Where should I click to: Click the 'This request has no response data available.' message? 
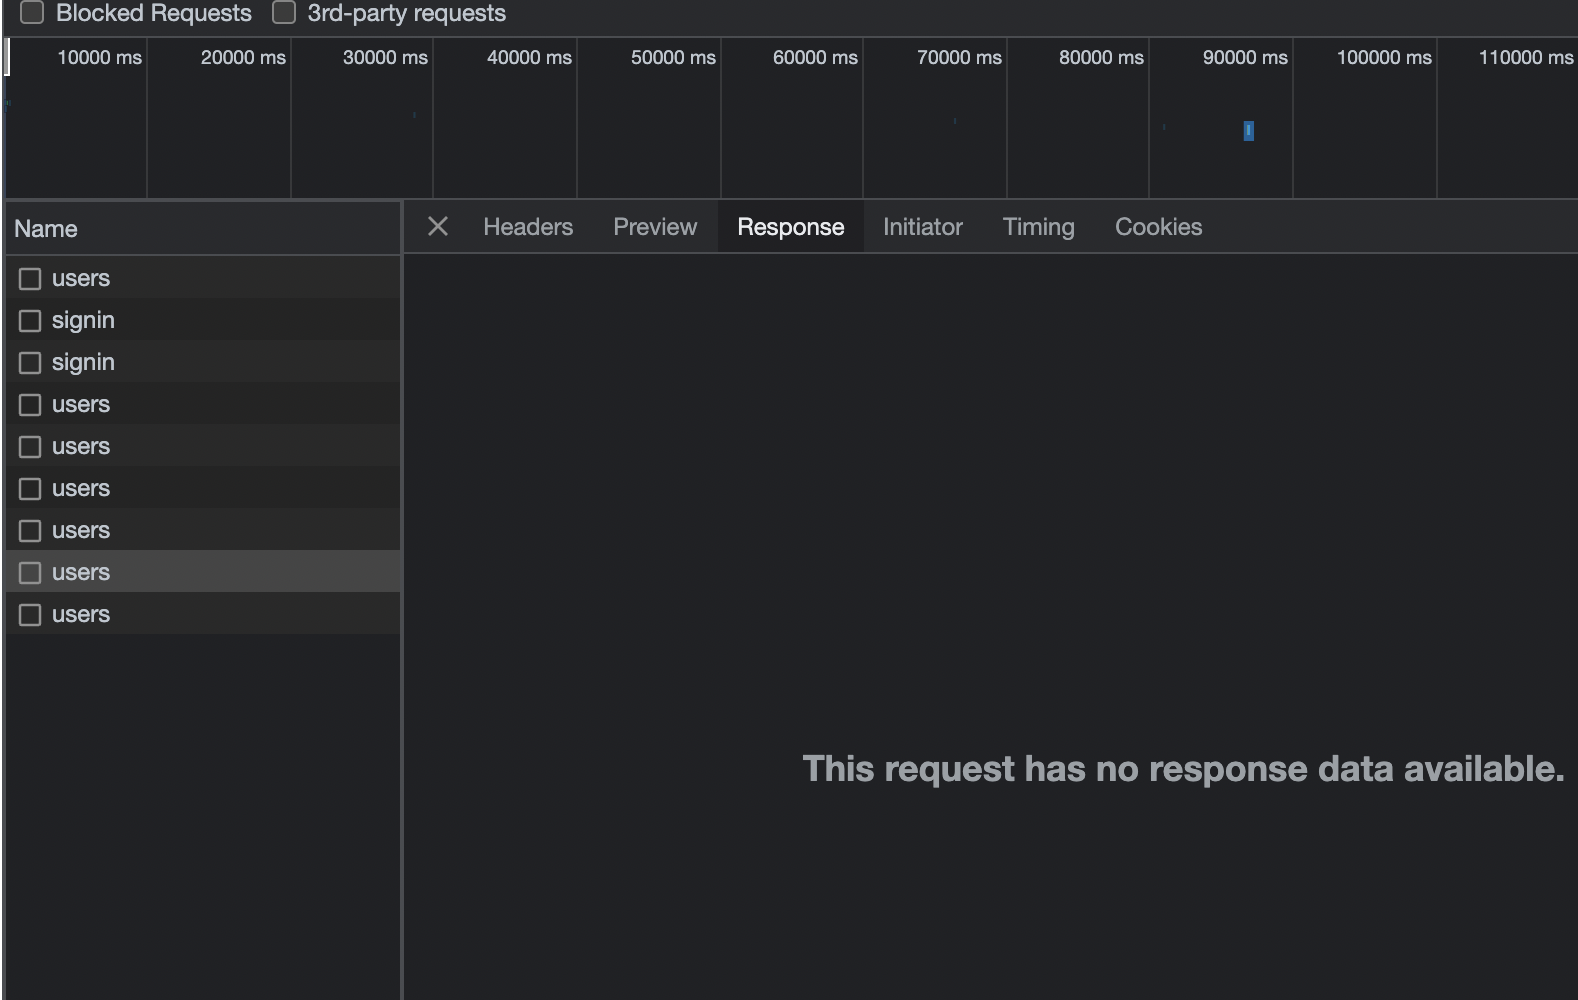click(1183, 769)
